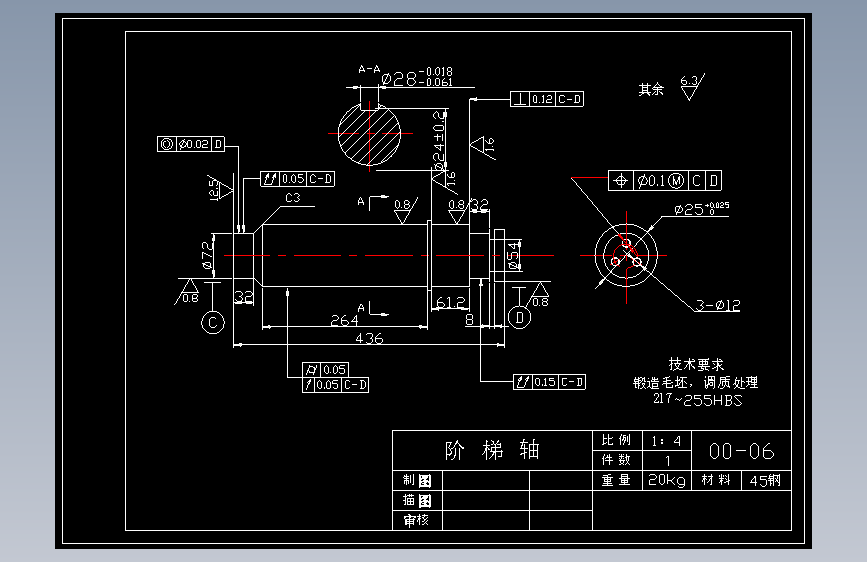
Task: Select the concentricity Ø0.02 D tolerance frame
Action: coord(191,144)
